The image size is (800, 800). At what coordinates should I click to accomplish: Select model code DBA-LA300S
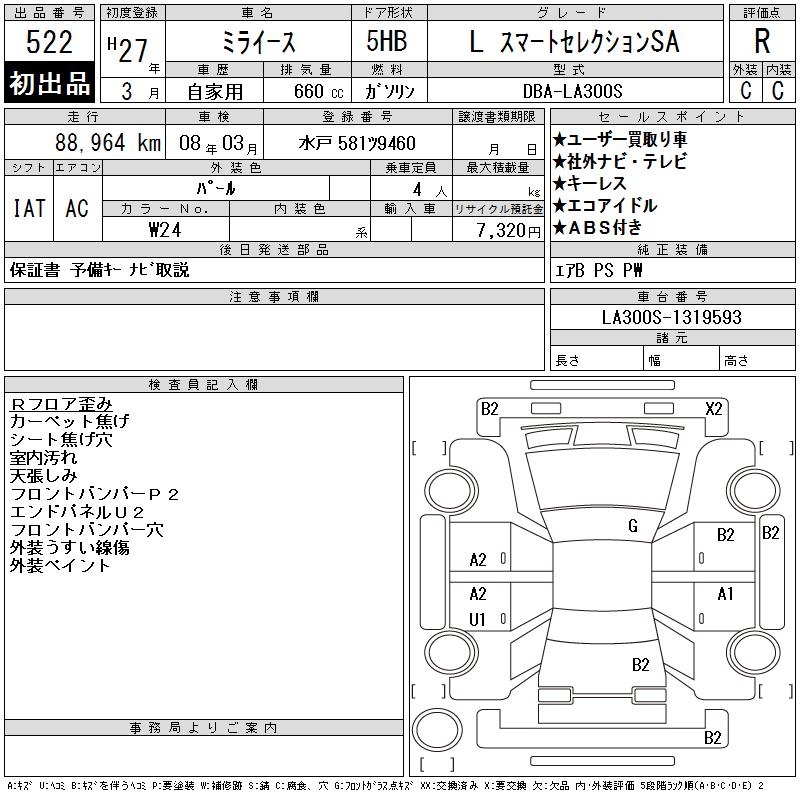pos(572,92)
